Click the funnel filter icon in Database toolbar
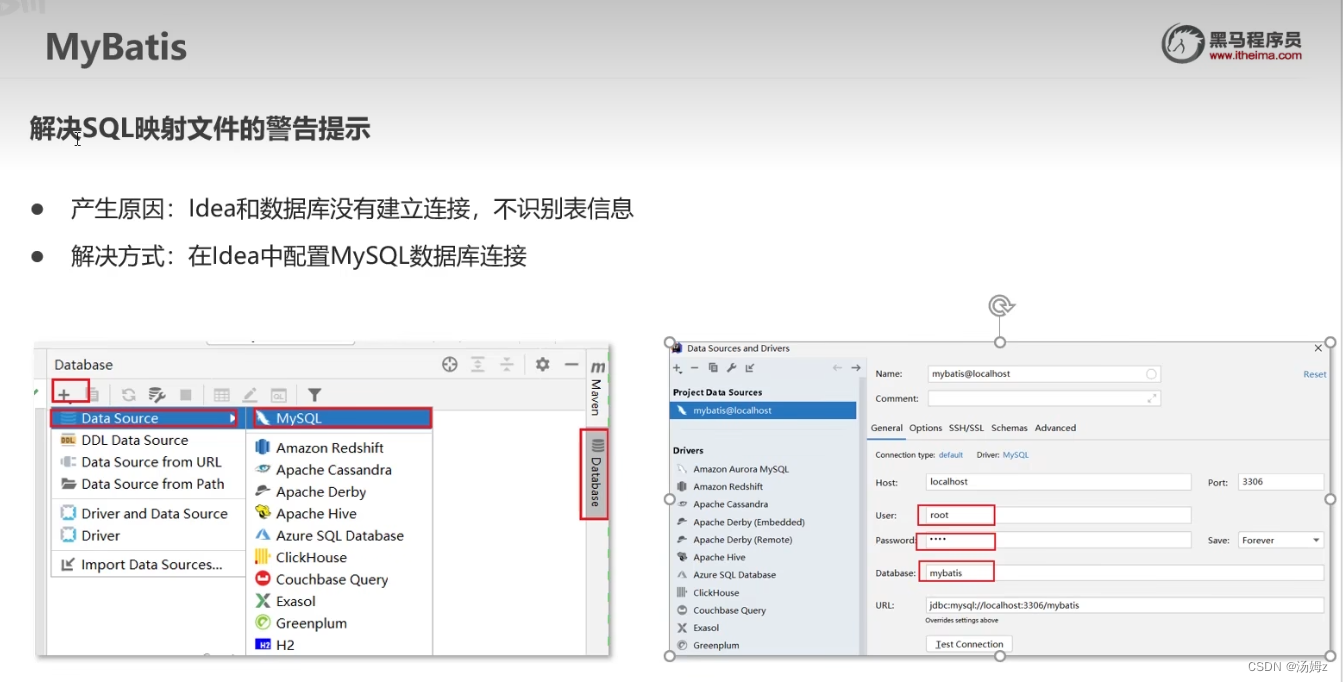Screen dimensions: 1343x682 [x=314, y=395]
